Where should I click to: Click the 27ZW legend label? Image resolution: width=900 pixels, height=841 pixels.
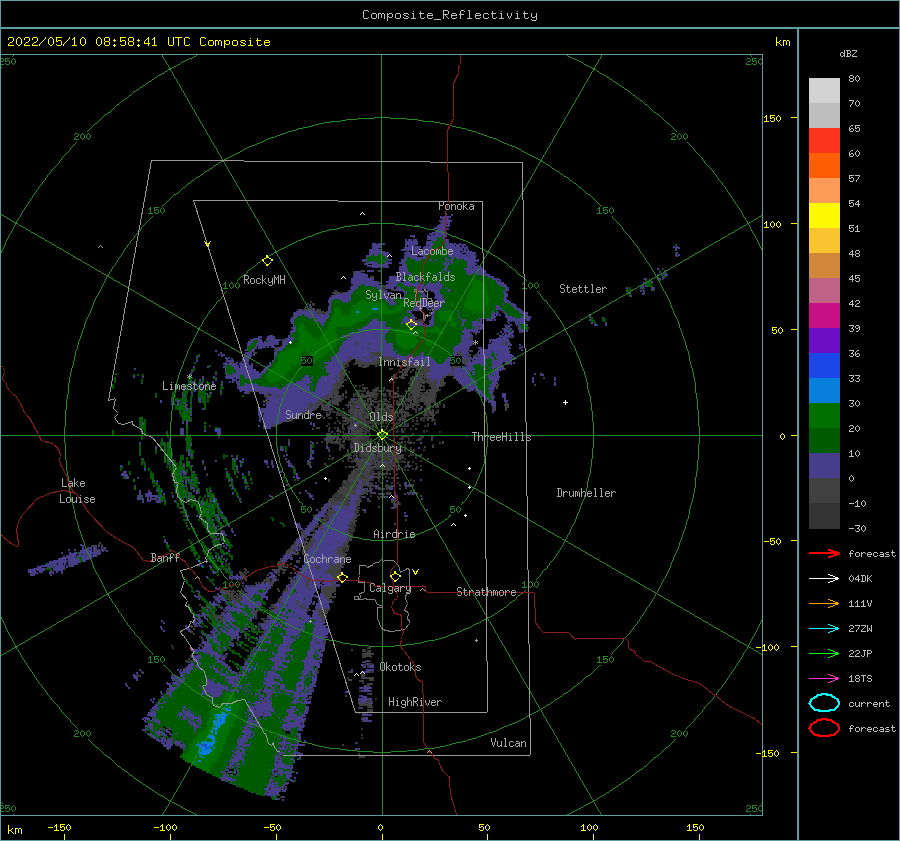[860, 629]
